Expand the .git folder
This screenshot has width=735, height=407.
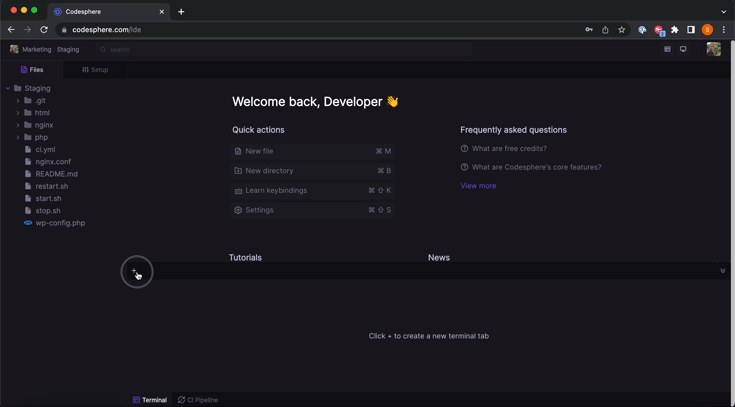click(18, 101)
